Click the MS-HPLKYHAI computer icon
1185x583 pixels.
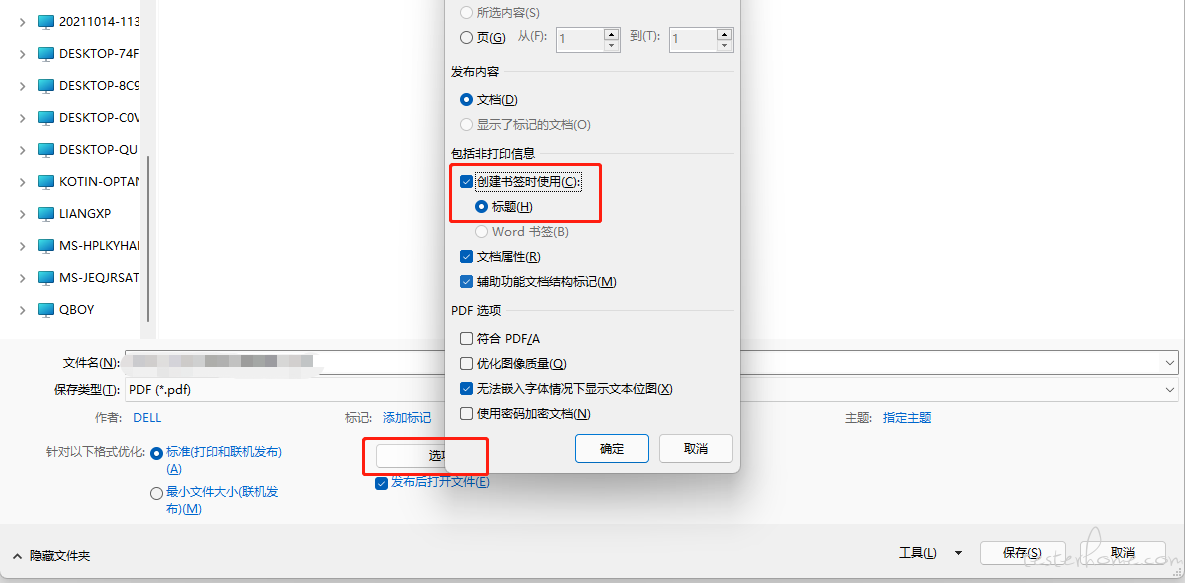[46, 246]
